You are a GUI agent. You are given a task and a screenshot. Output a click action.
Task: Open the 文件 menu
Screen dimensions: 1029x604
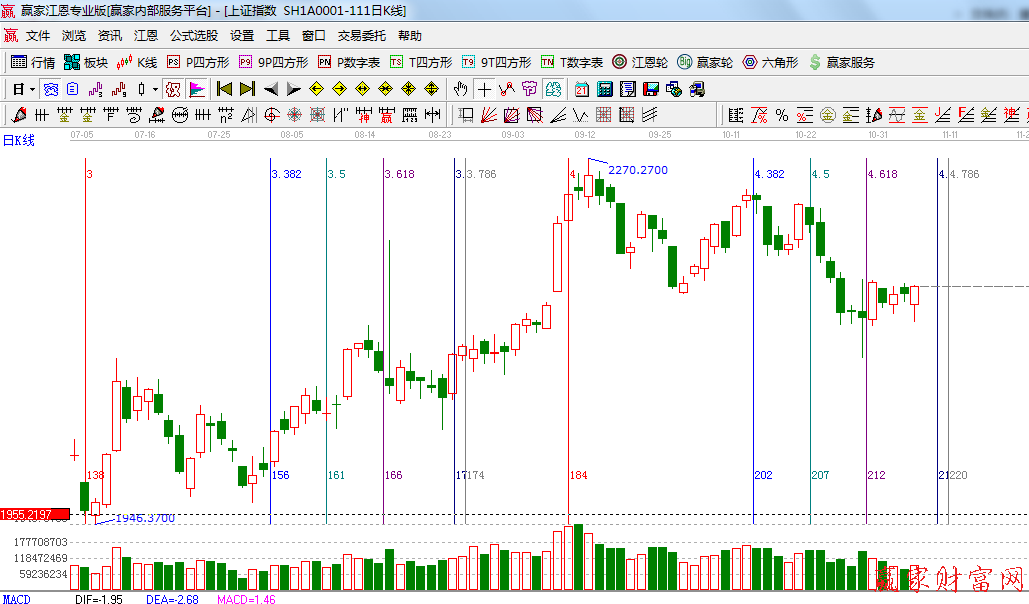click(38, 35)
